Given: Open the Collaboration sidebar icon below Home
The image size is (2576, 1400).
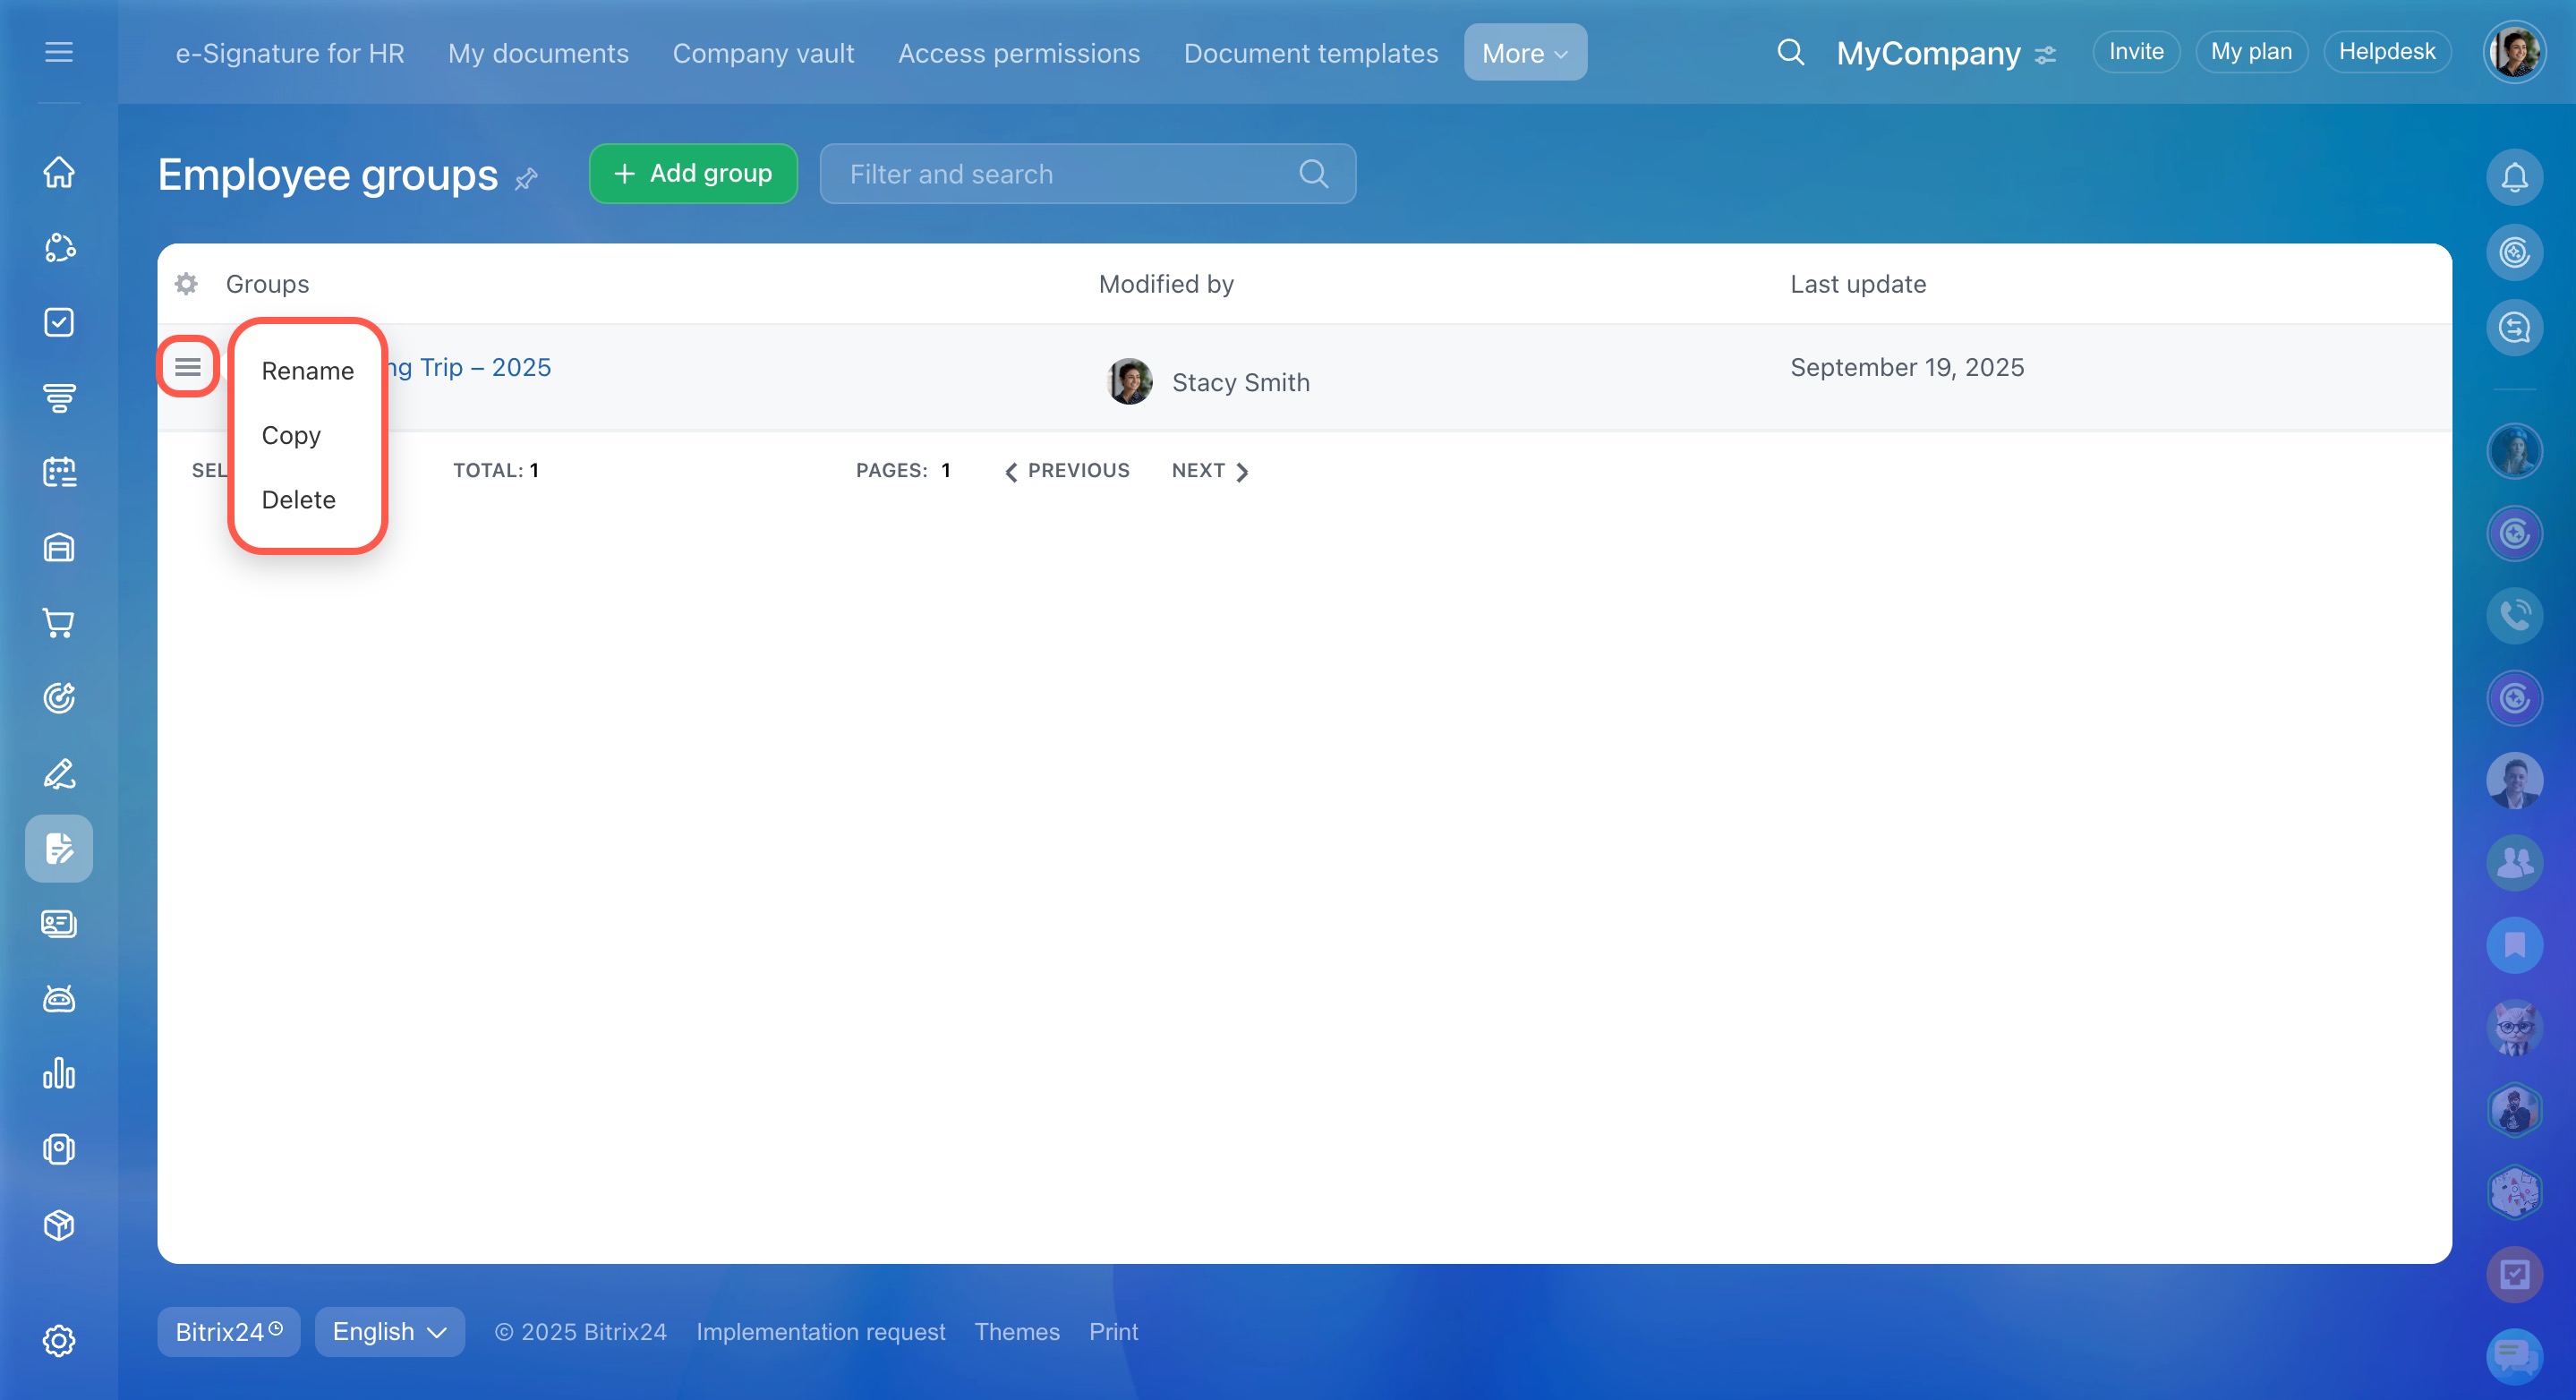Looking at the screenshot, I should tap(59, 247).
